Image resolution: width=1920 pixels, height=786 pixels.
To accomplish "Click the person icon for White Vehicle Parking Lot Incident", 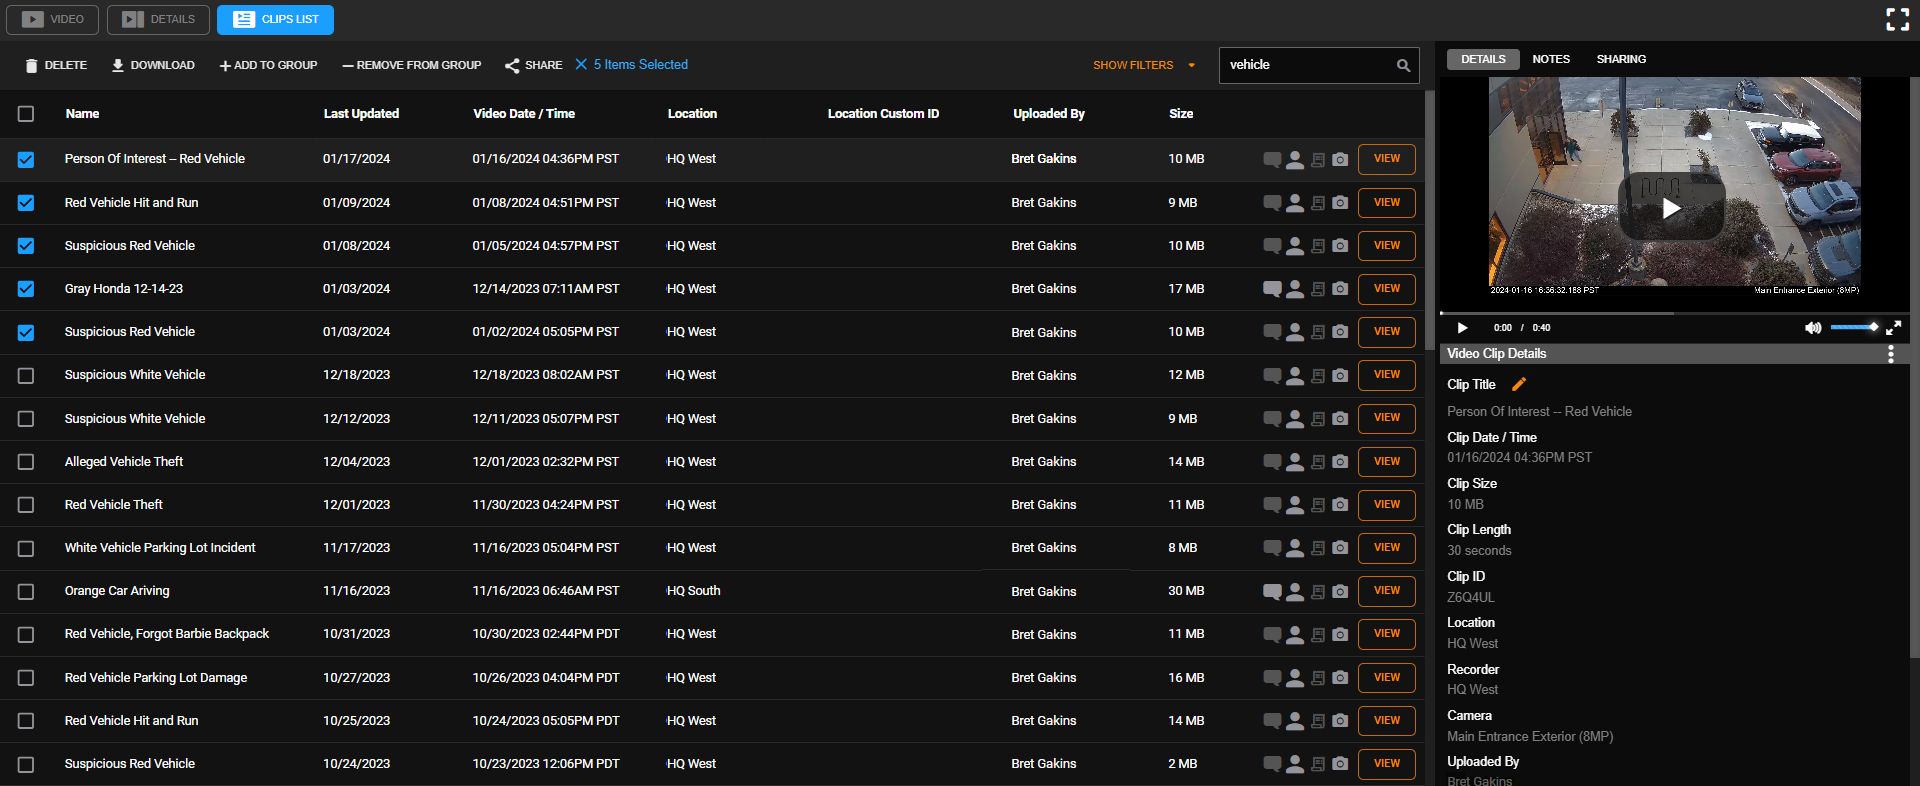I will coord(1295,548).
